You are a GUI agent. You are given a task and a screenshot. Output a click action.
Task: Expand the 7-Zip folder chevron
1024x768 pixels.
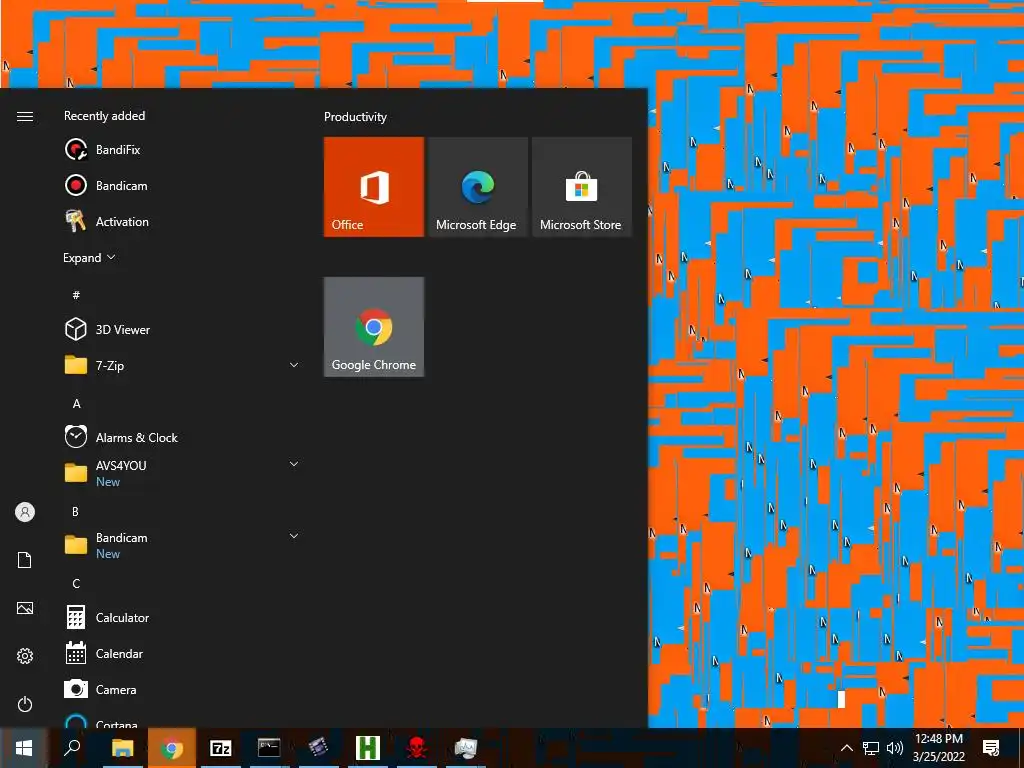coord(294,365)
